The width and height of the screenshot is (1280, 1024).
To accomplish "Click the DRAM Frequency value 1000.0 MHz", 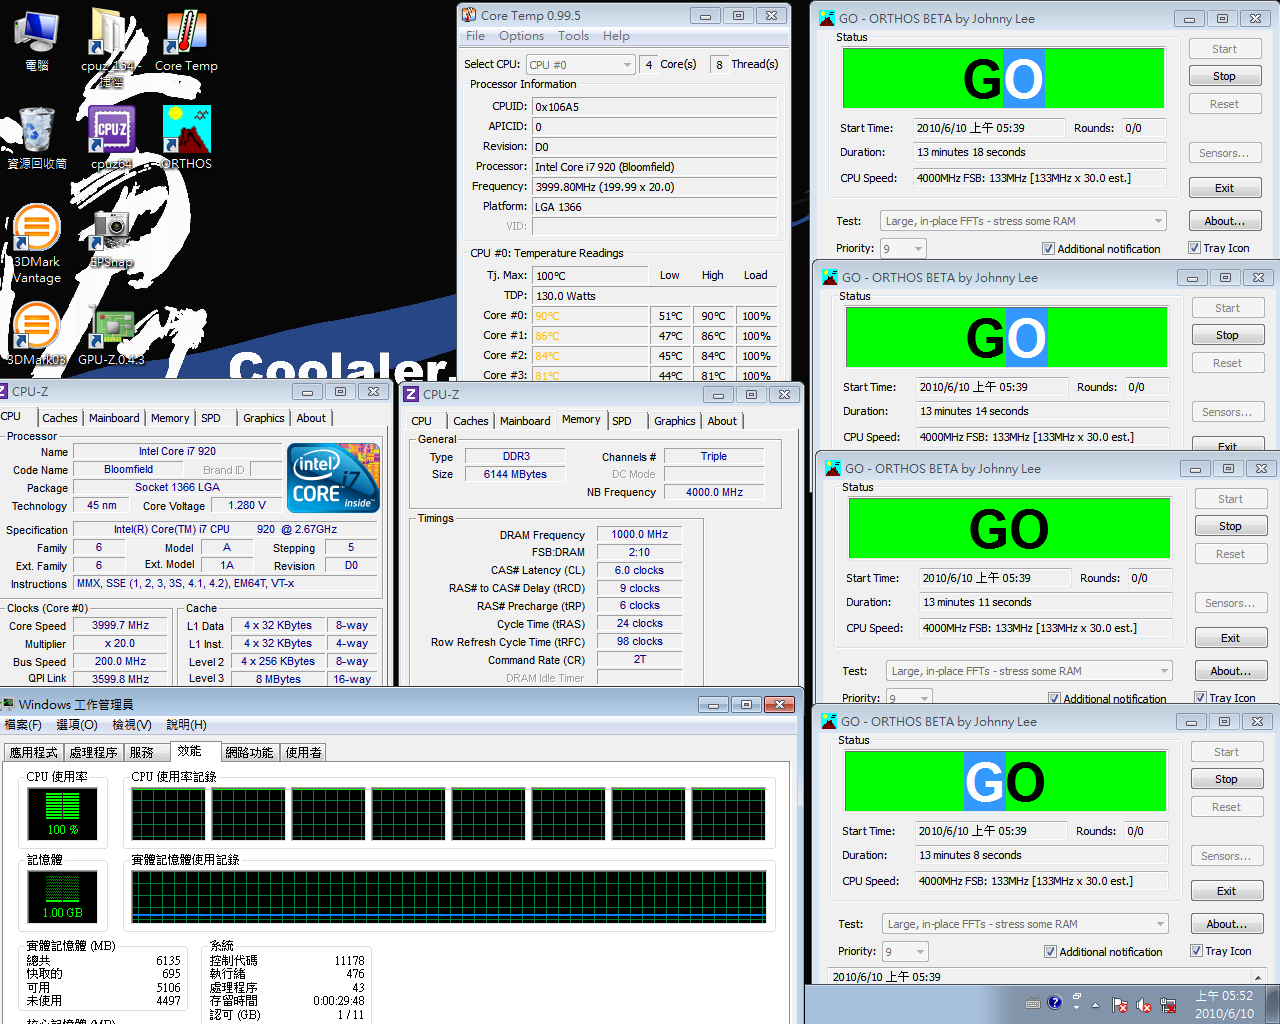I will [639, 534].
